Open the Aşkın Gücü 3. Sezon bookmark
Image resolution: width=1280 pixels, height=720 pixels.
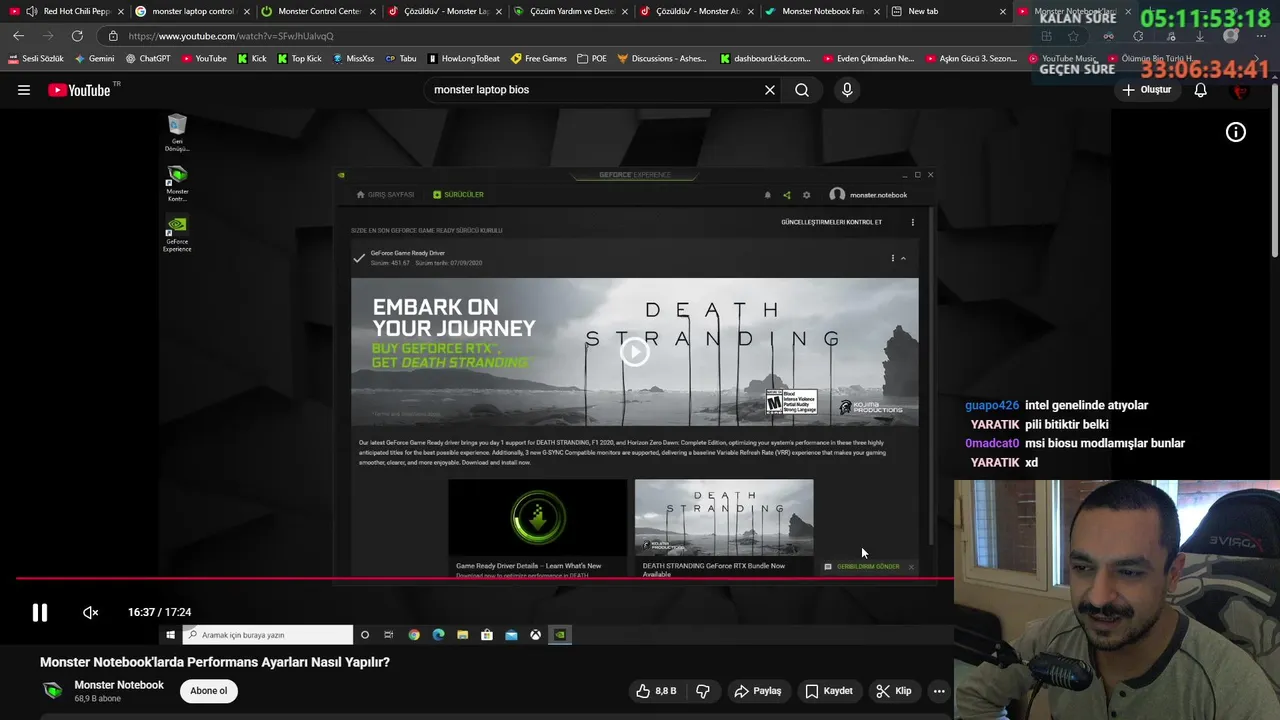pos(971,59)
